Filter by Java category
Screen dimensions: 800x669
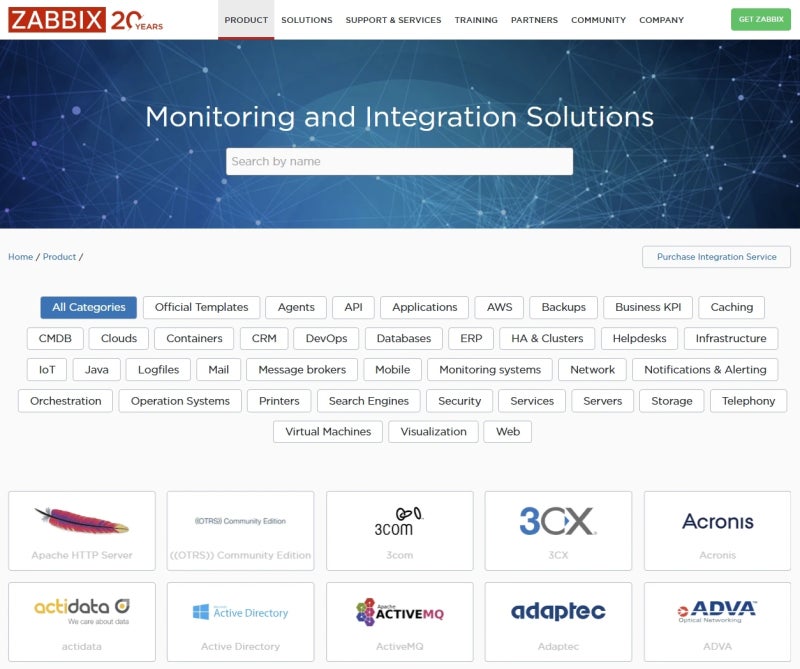96,369
